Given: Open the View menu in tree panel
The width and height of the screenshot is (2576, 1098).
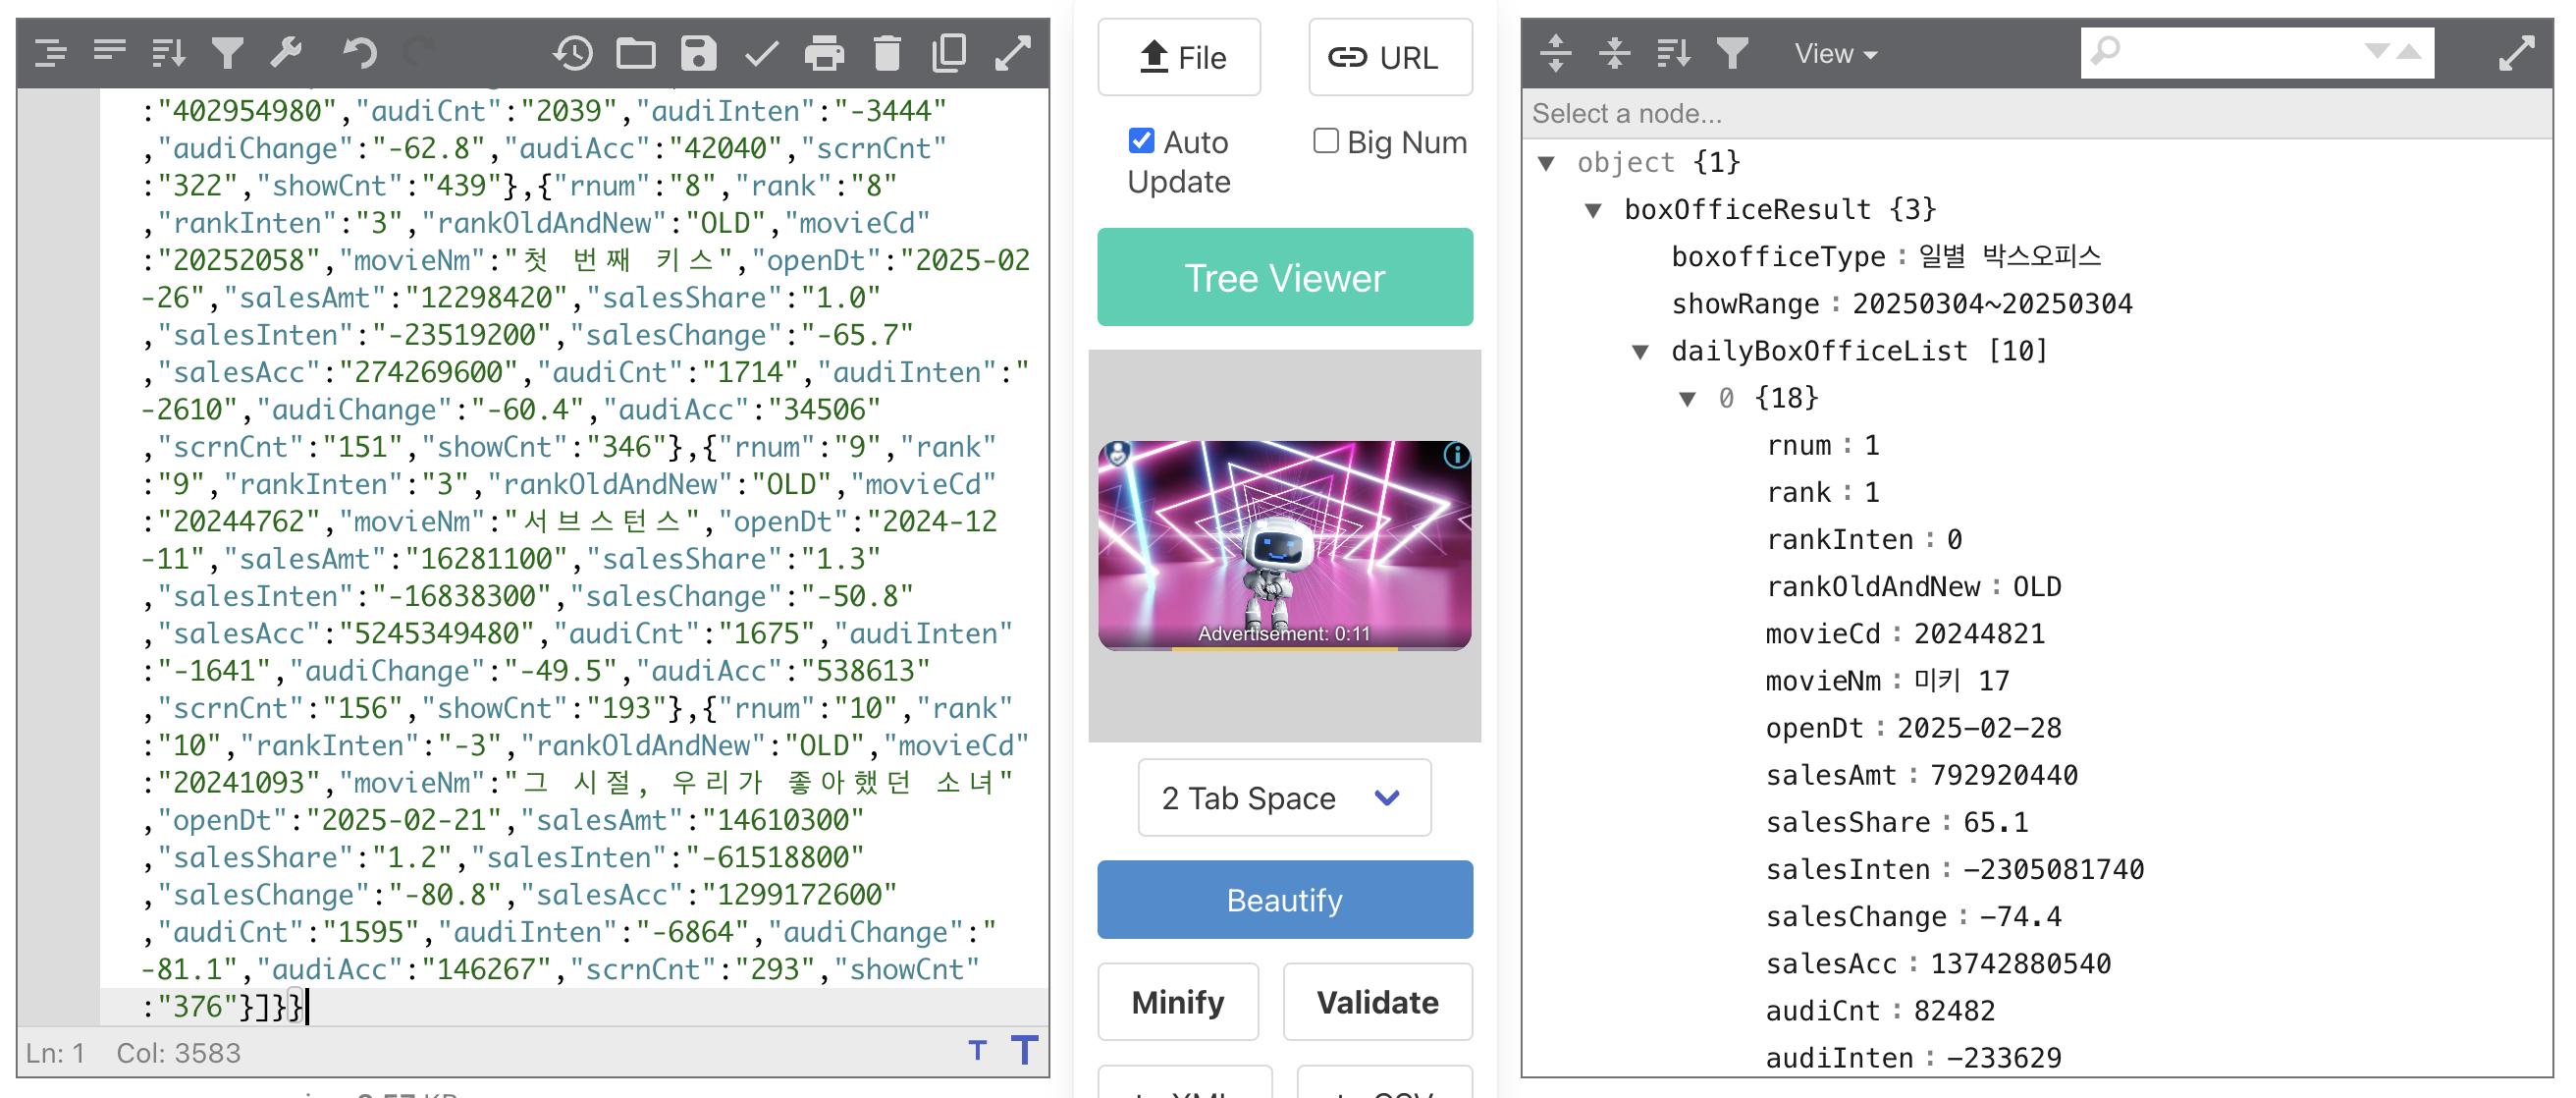Looking at the screenshot, I should click(x=1835, y=53).
